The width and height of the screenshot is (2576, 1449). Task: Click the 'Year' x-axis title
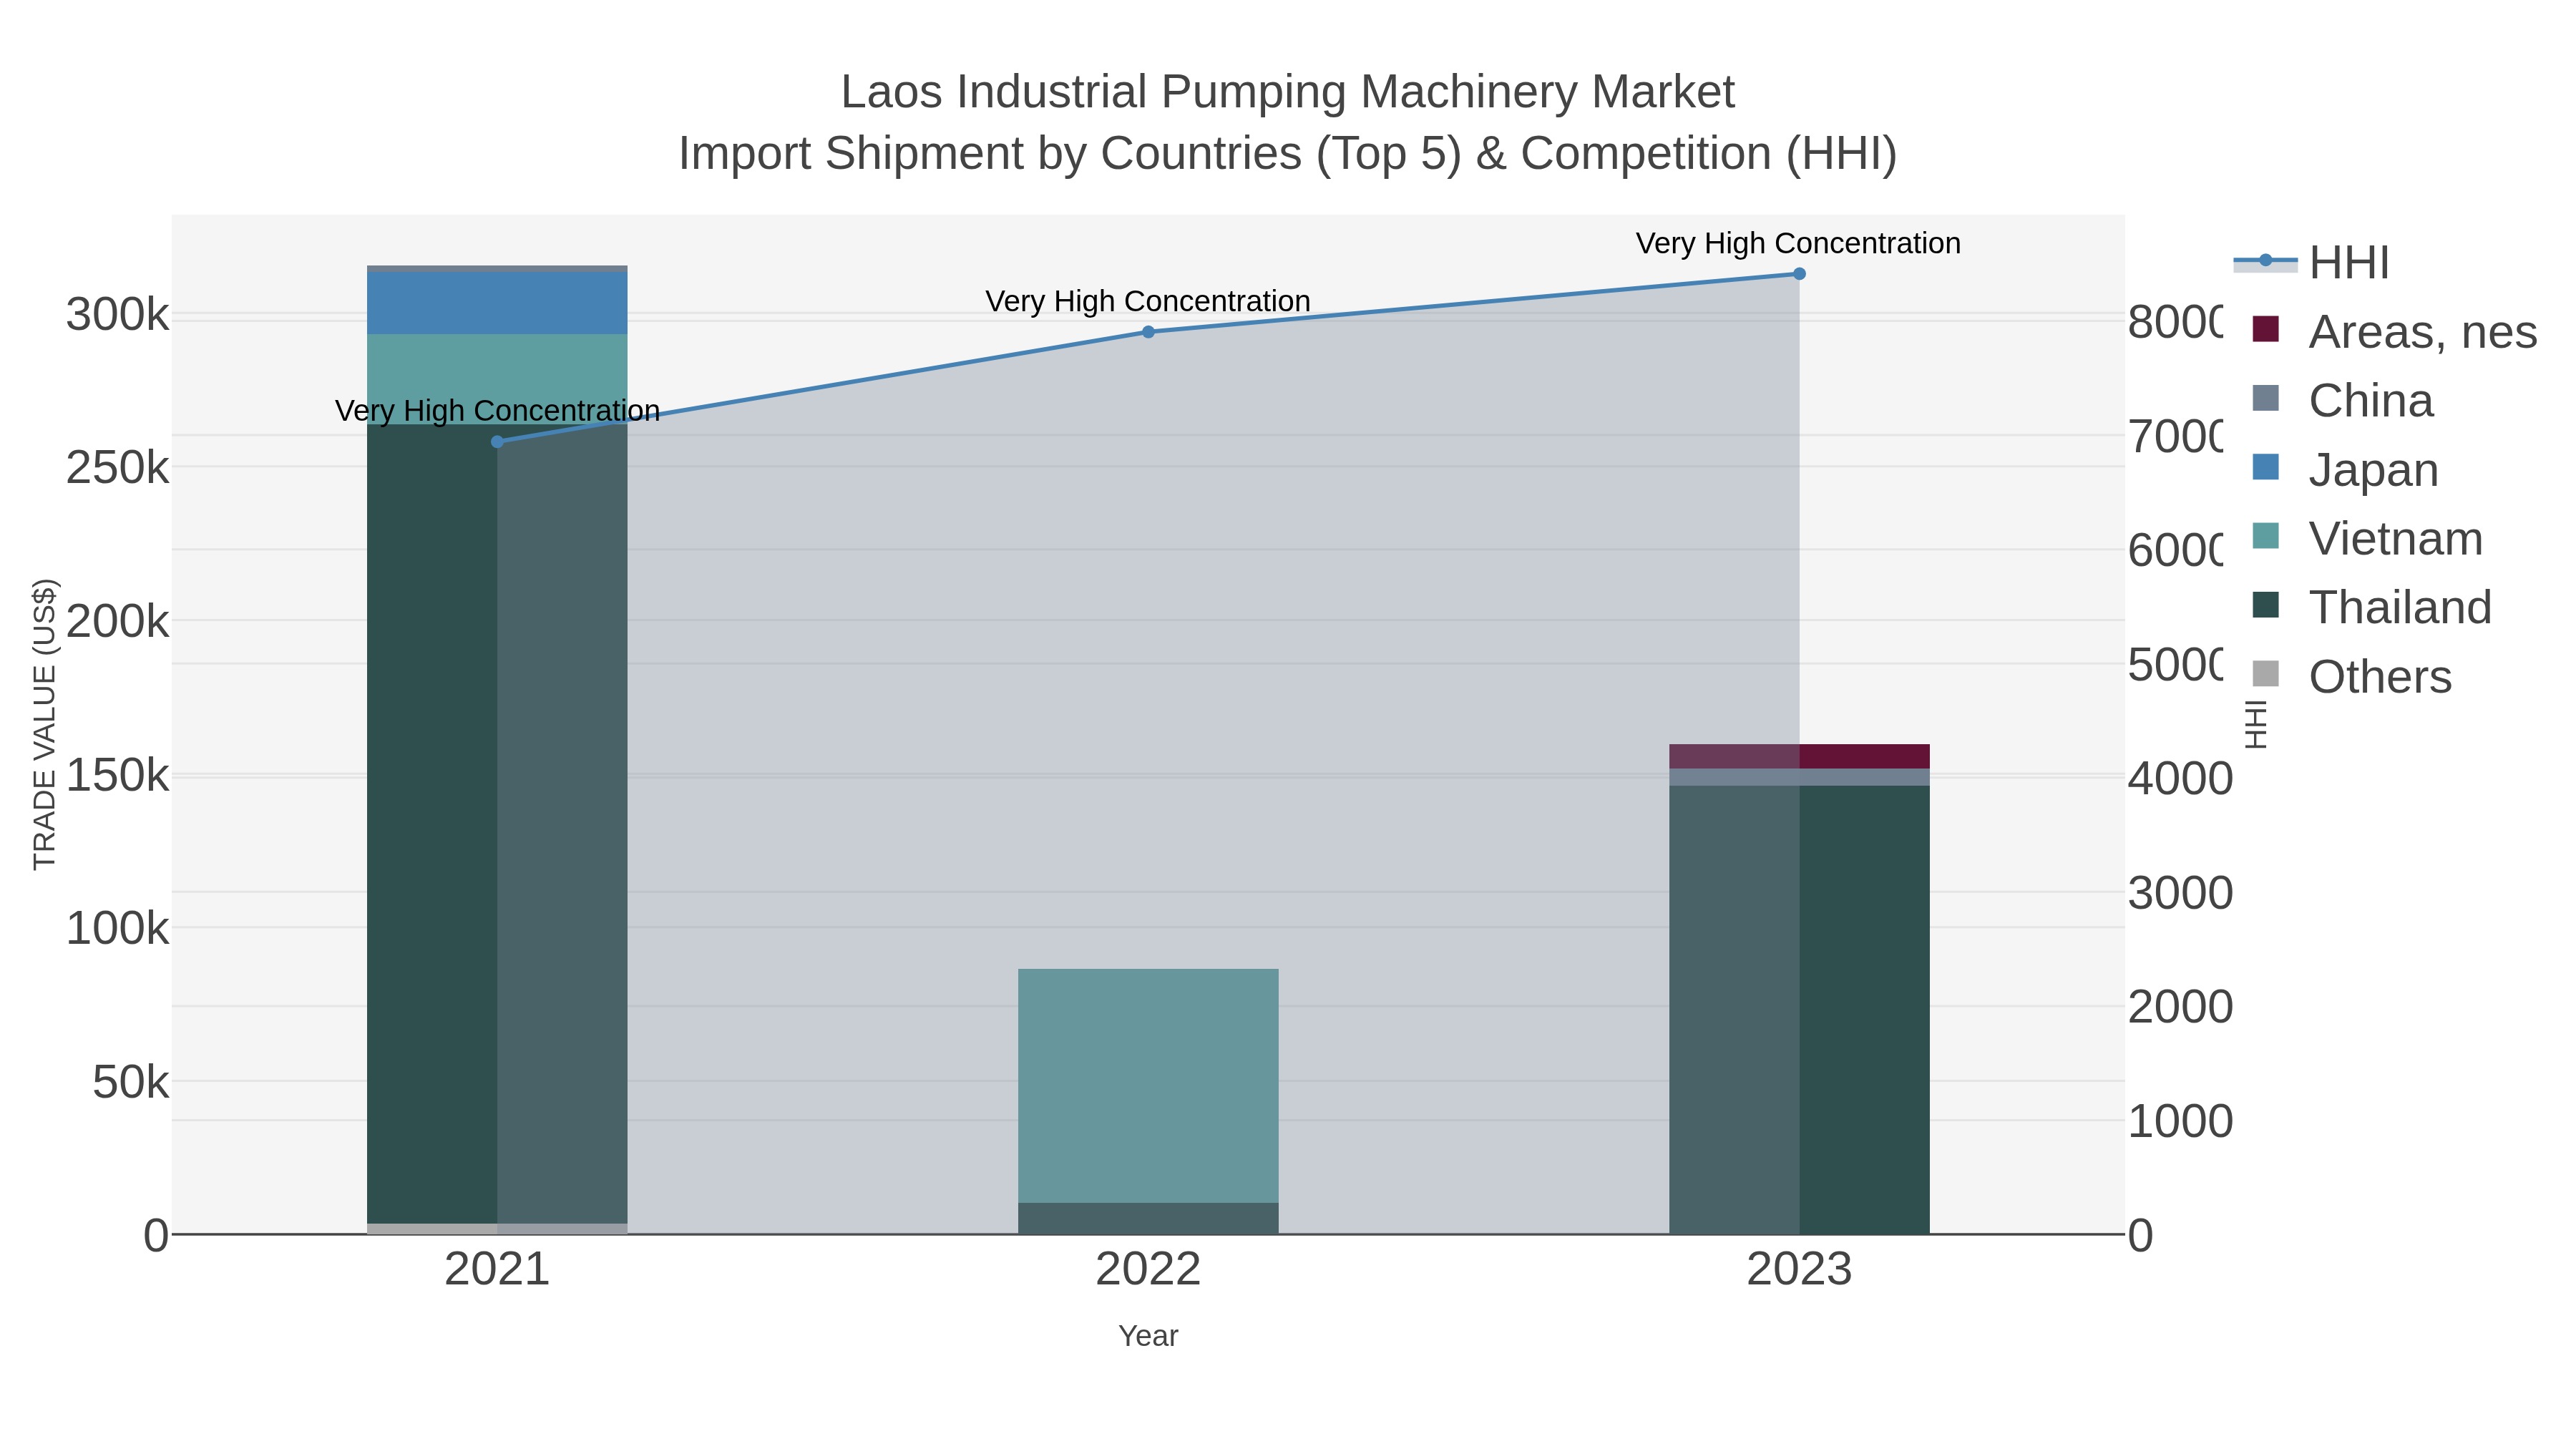(x=1148, y=1336)
